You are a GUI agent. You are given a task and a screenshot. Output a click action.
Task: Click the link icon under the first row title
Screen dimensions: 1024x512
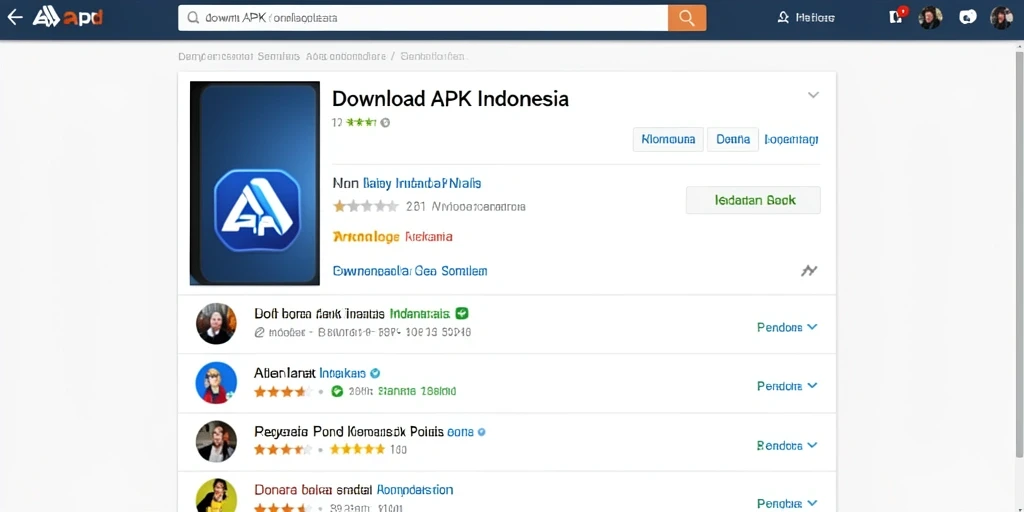coord(259,332)
